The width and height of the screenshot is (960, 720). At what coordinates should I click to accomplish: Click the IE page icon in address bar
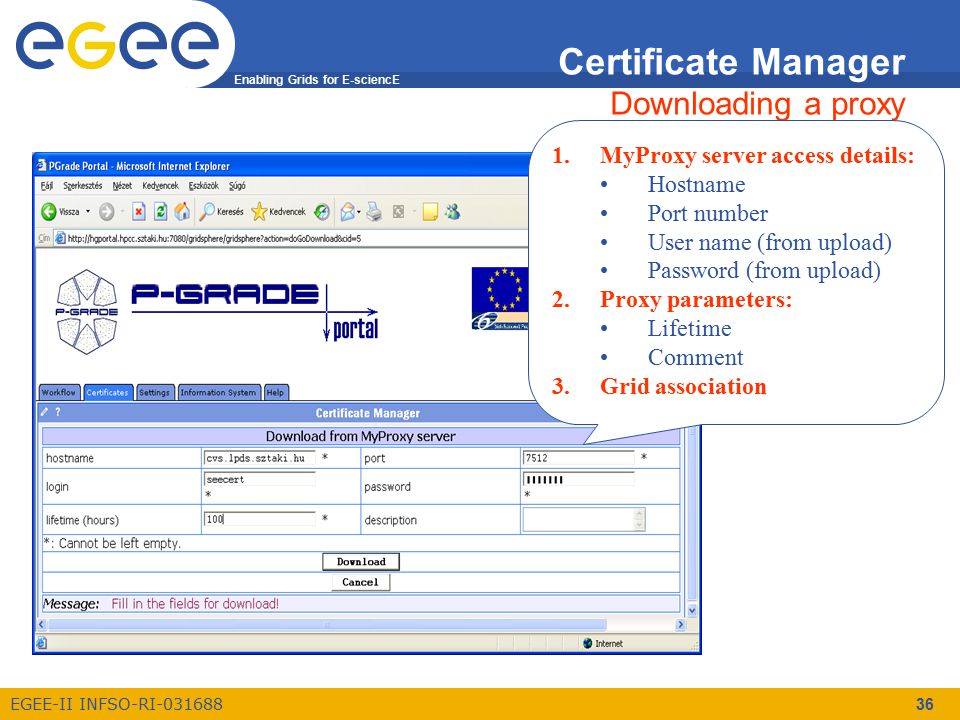(x=60, y=238)
